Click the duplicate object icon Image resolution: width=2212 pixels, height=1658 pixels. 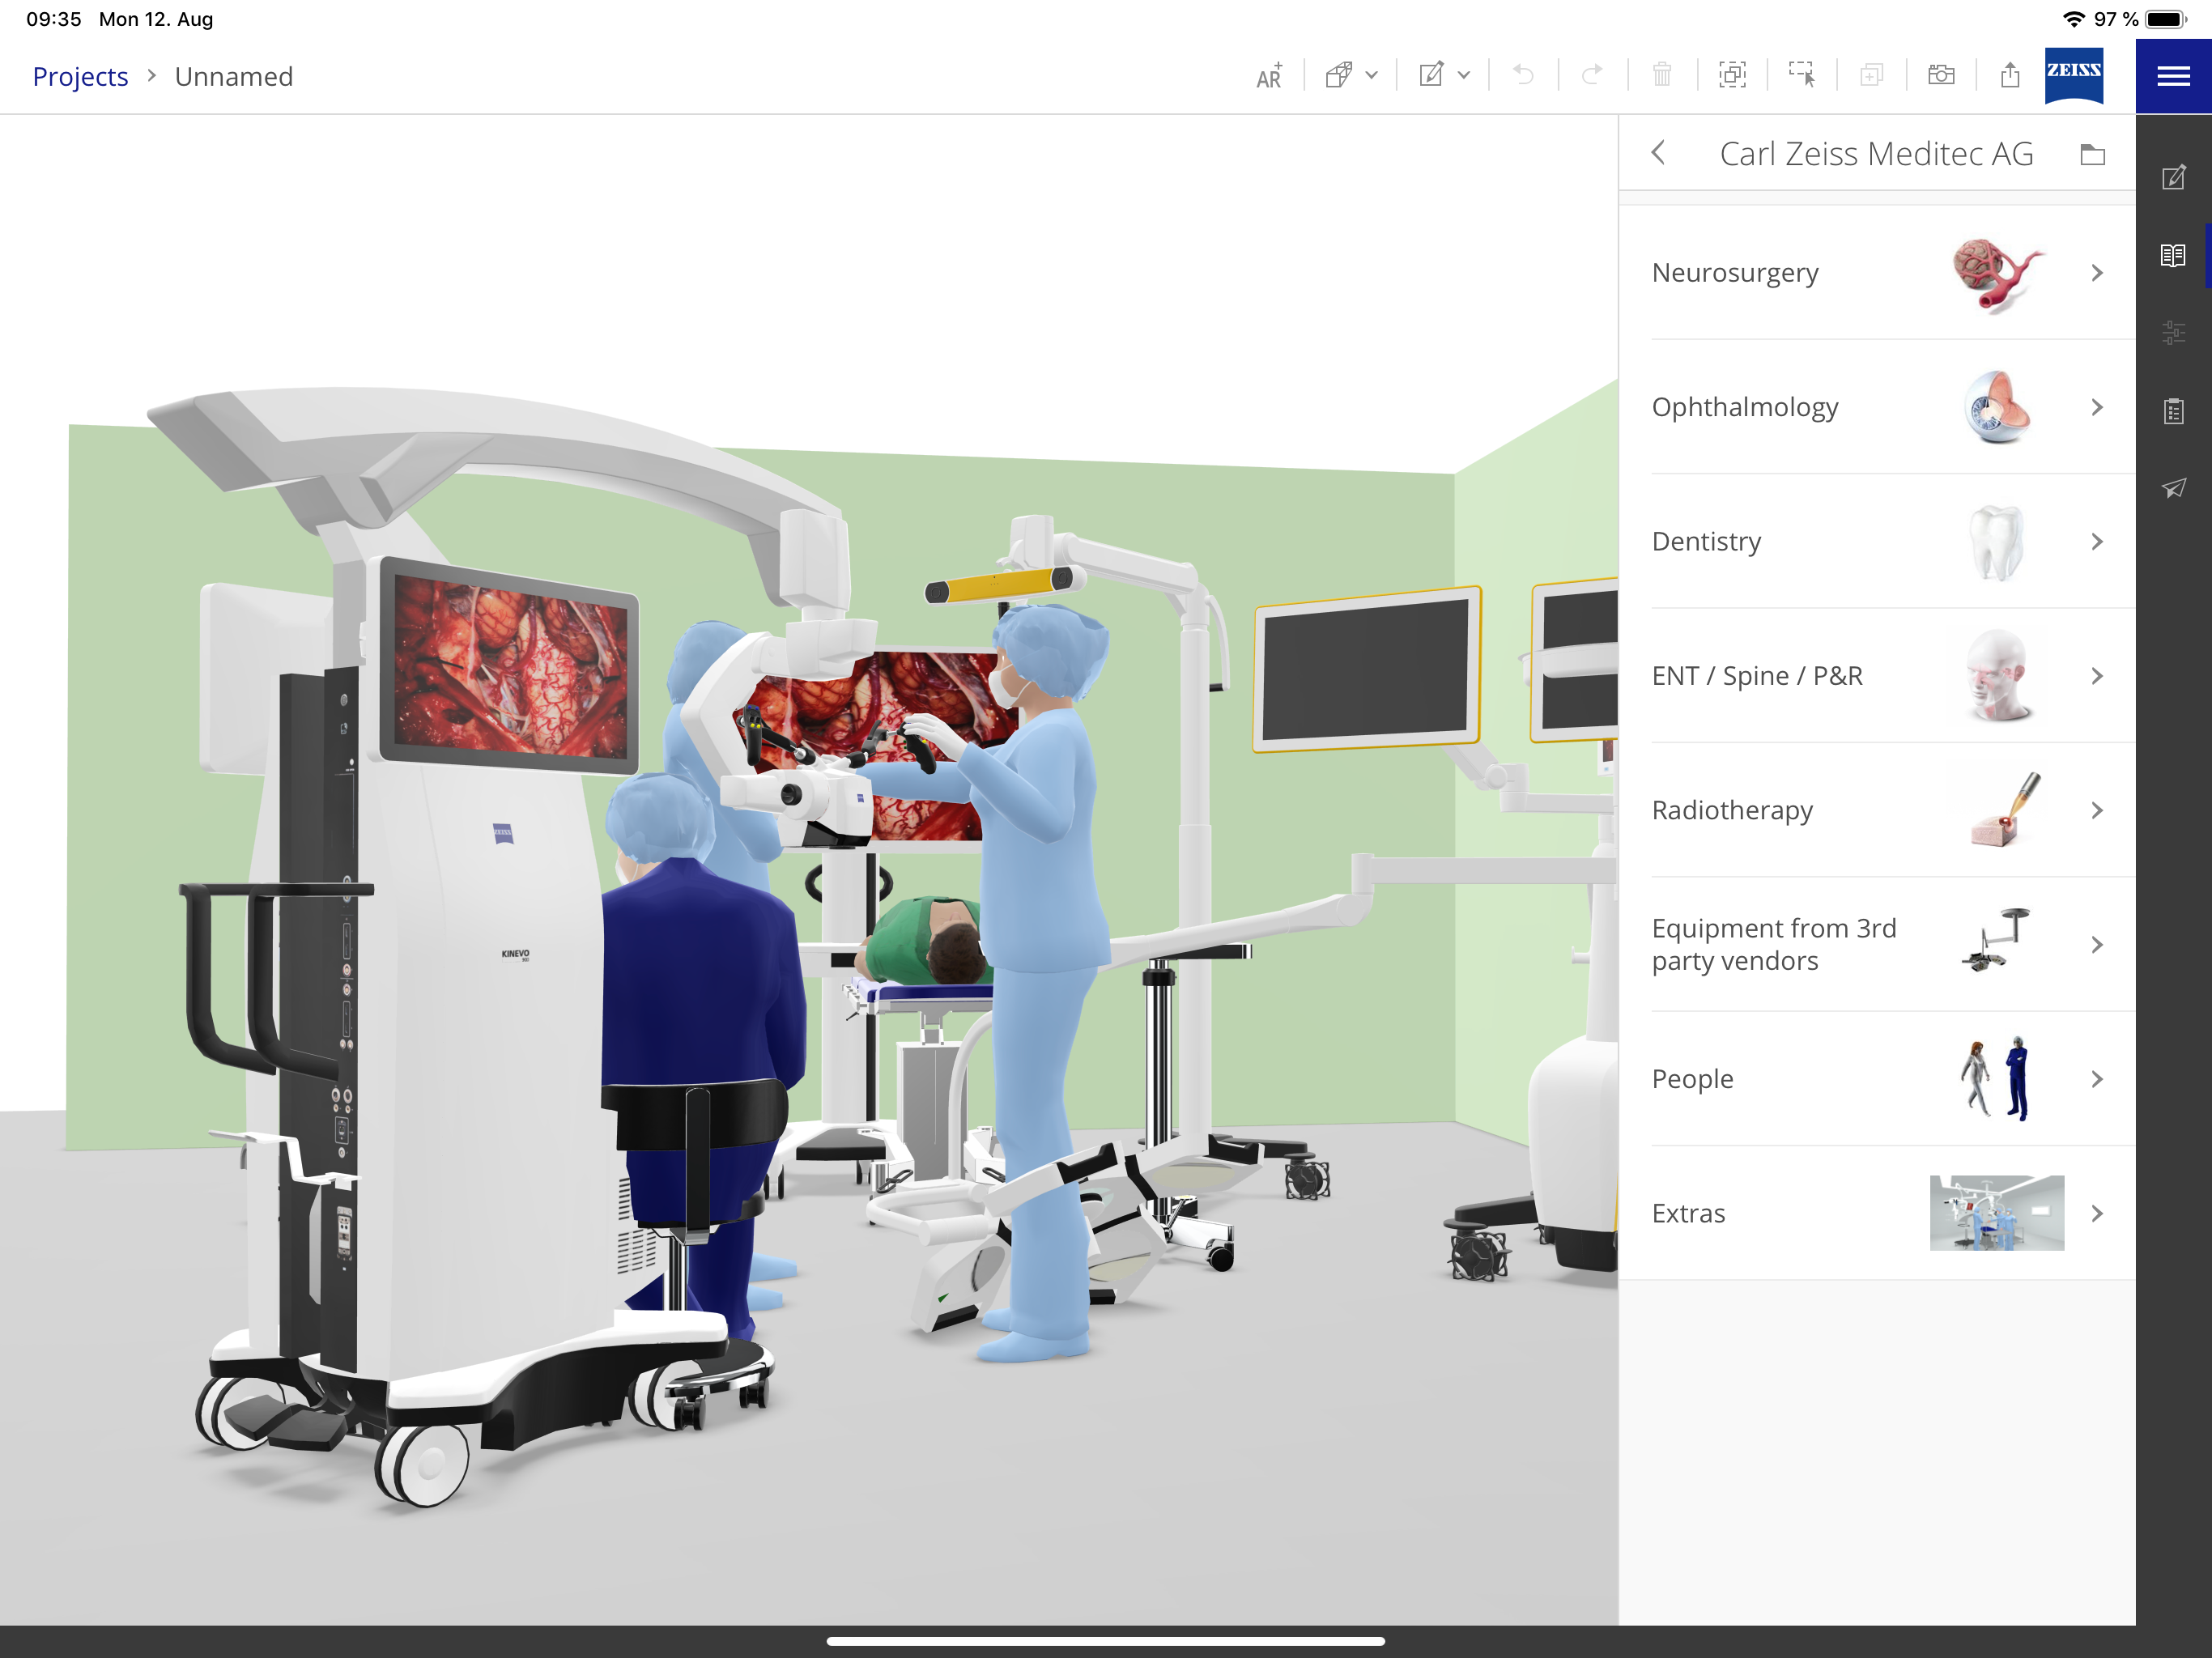point(1871,75)
